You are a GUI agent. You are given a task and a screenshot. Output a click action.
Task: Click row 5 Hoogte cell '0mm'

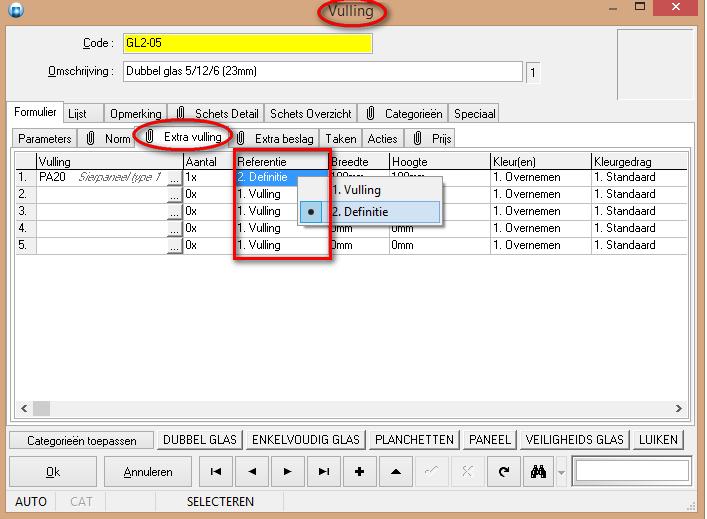[x=439, y=245]
